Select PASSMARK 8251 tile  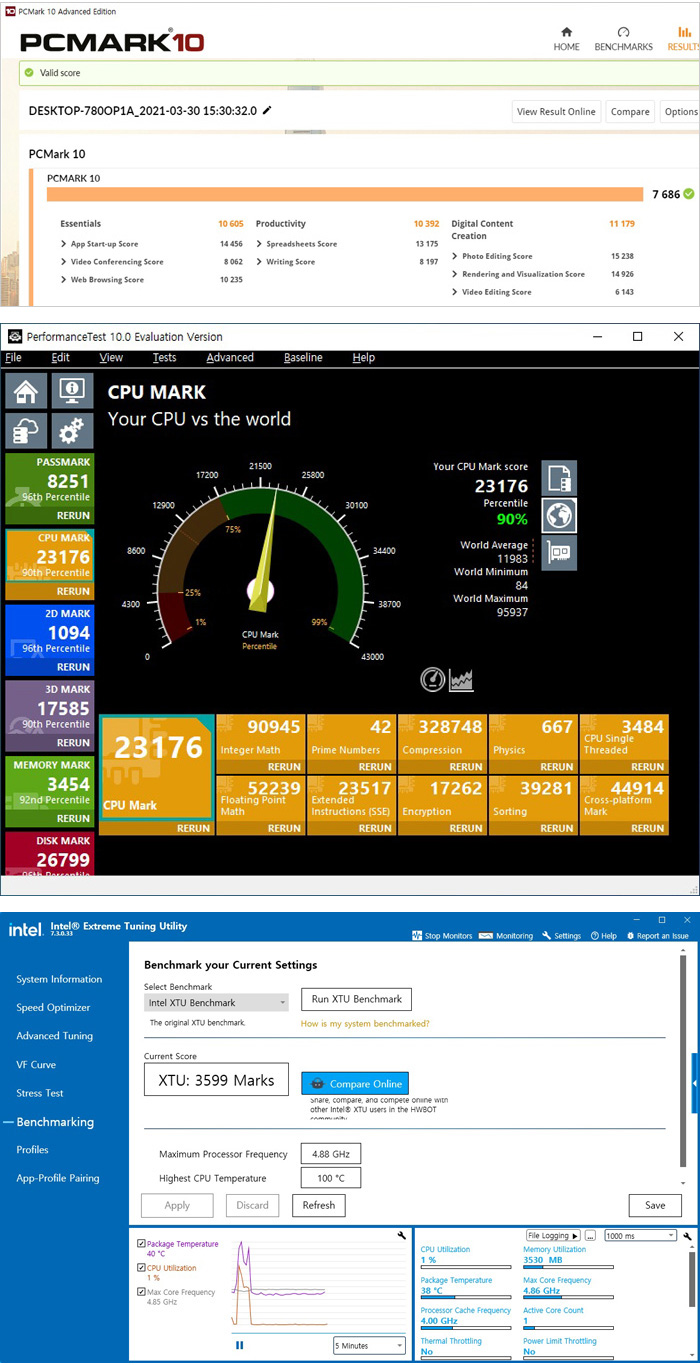pyautogui.click(x=50, y=488)
